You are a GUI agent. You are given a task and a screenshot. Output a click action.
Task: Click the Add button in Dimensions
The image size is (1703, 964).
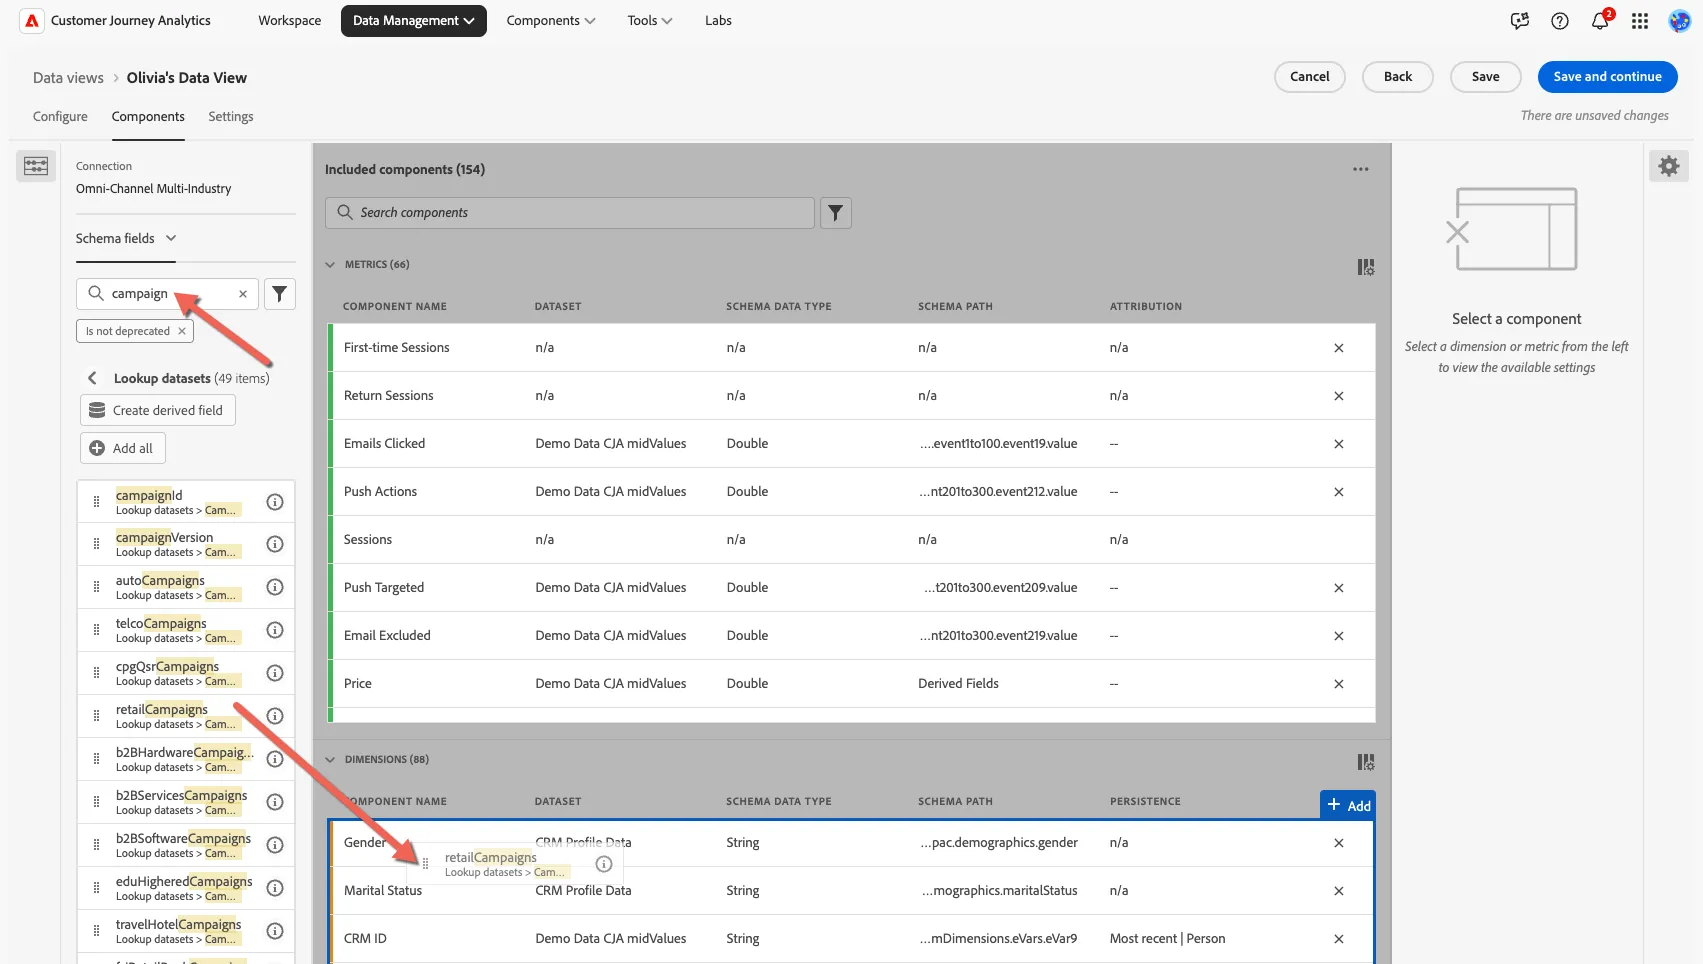pyautogui.click(x=1348, y=806)
